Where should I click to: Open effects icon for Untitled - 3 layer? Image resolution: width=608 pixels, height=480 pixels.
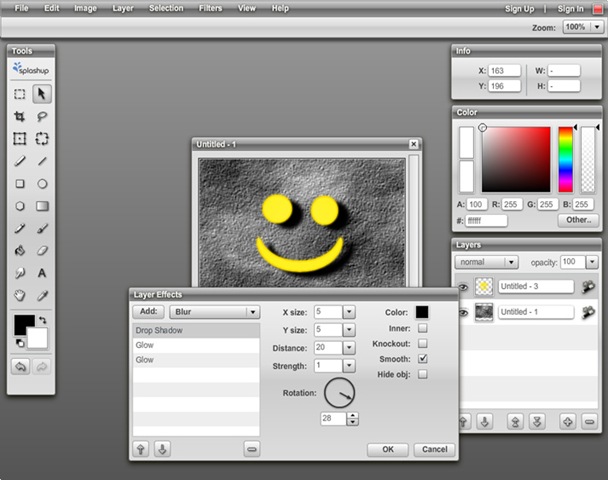point(590,287)
